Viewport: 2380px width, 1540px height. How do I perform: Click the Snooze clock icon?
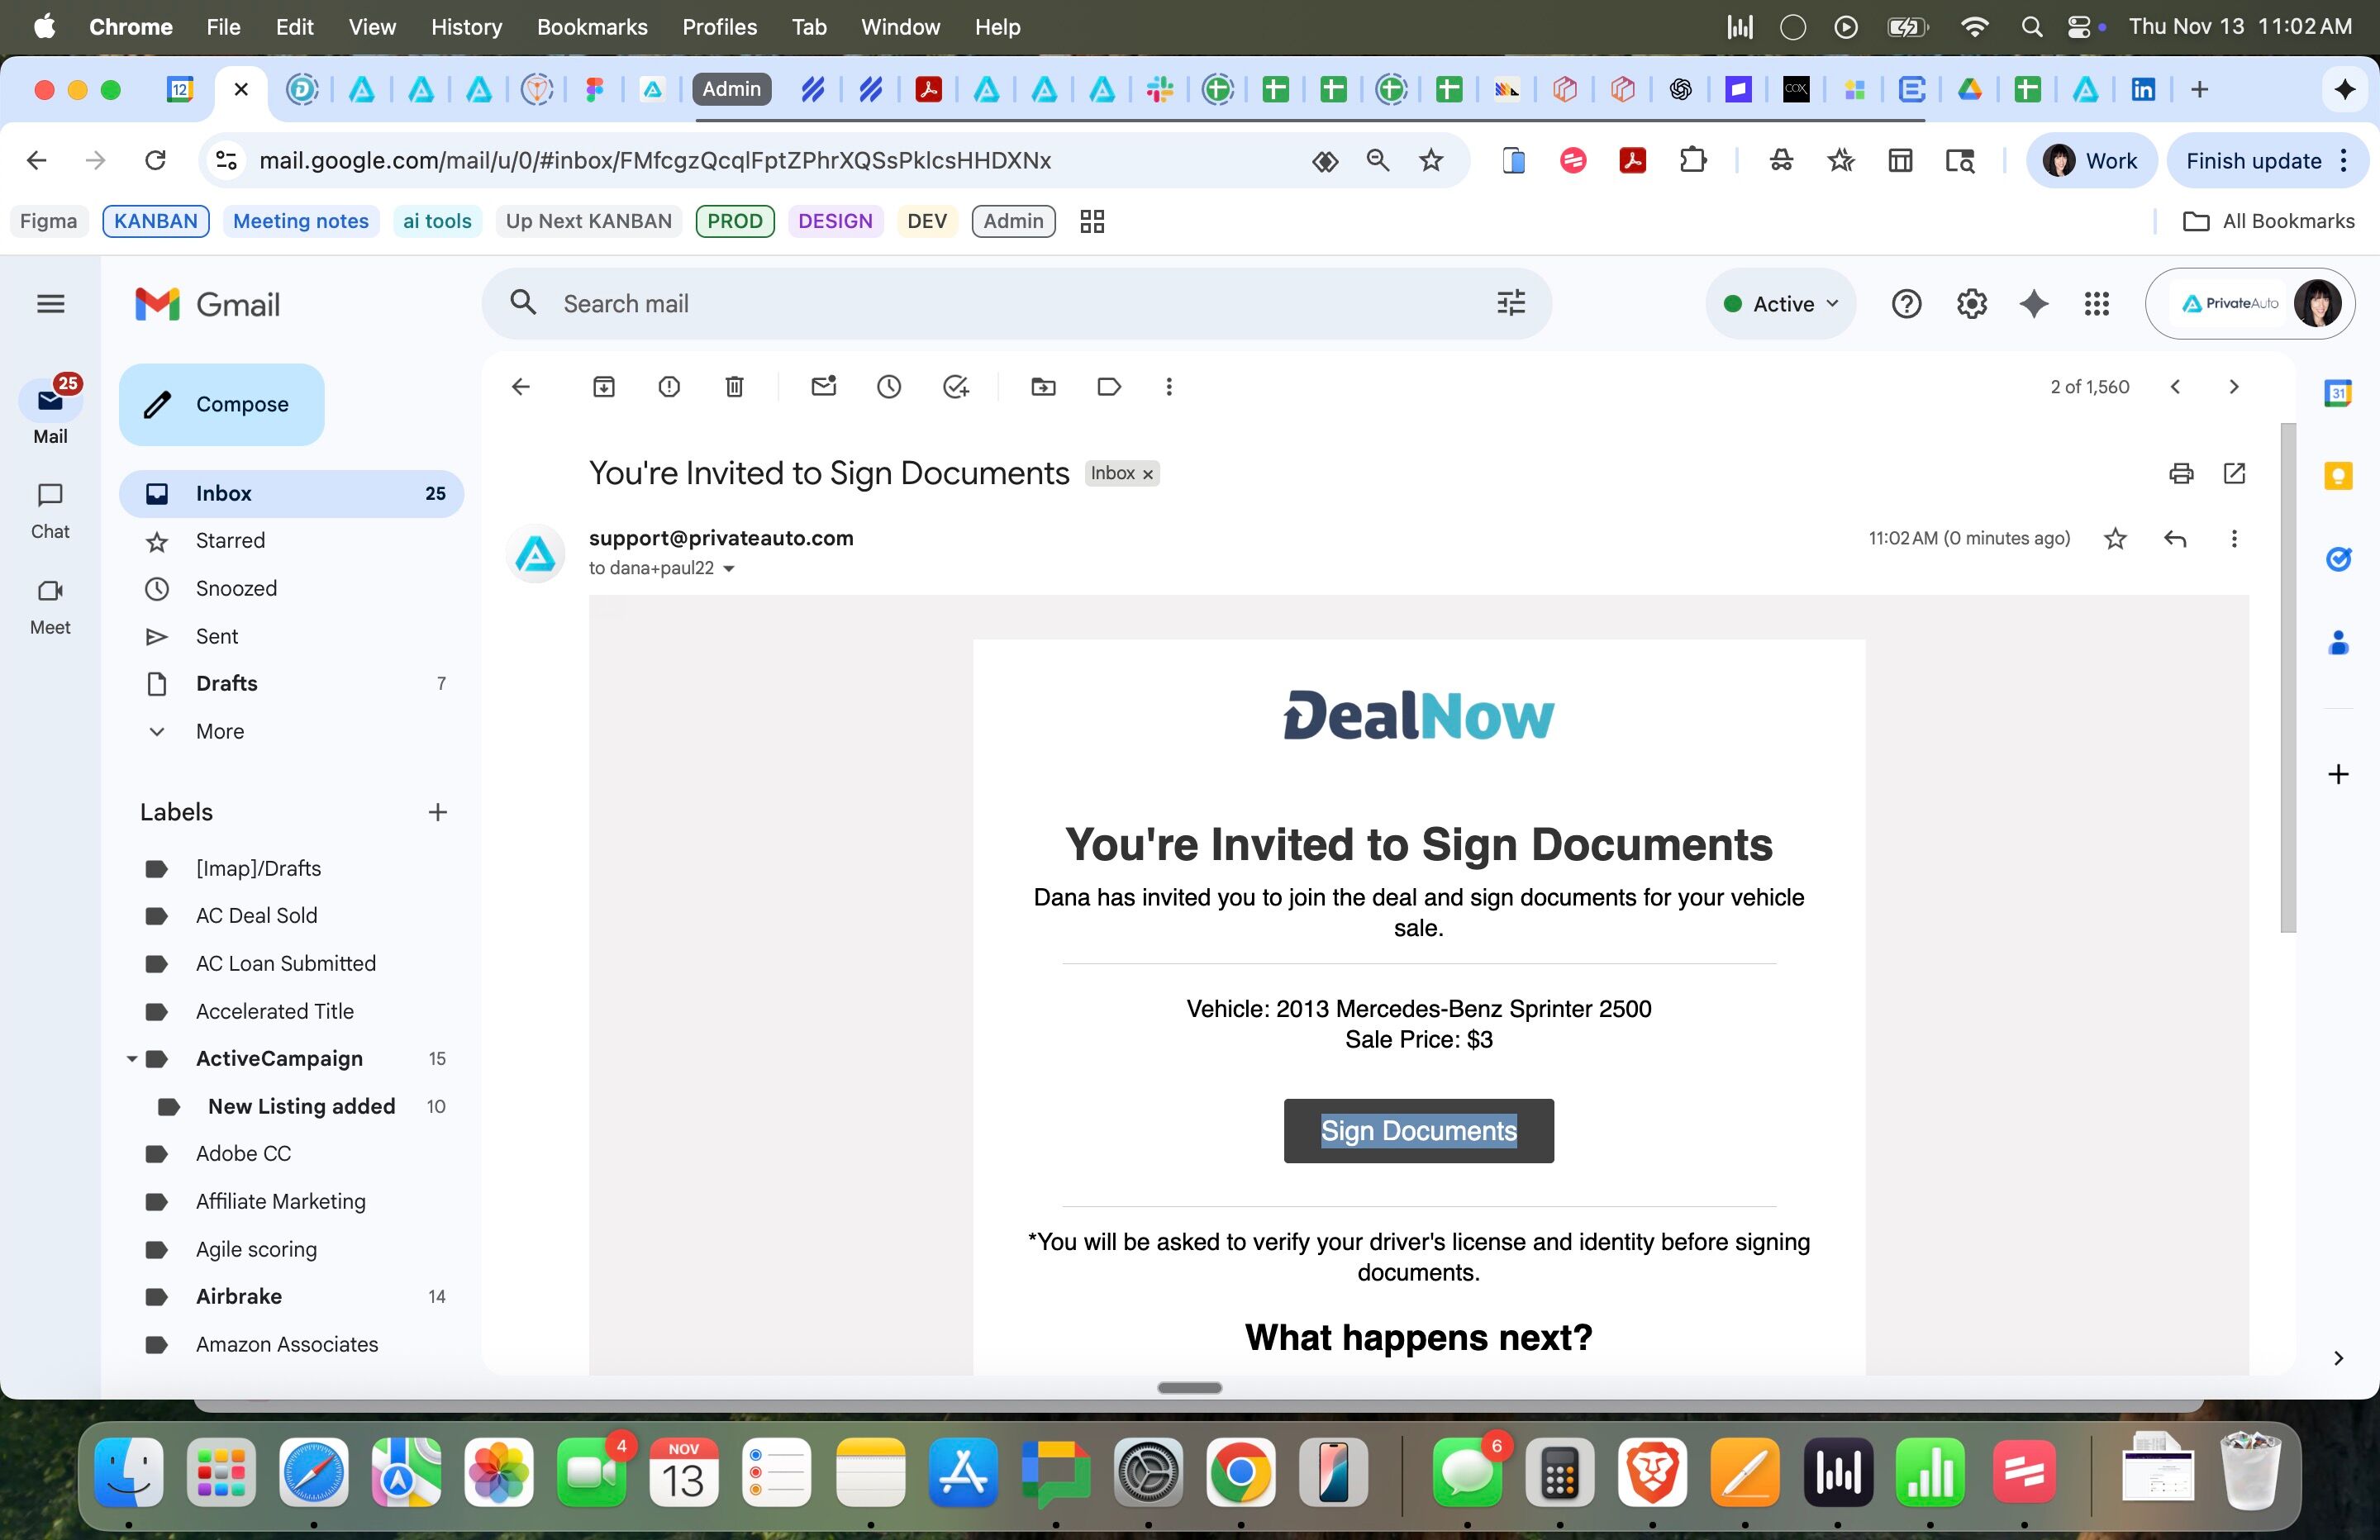pos(889,387)
